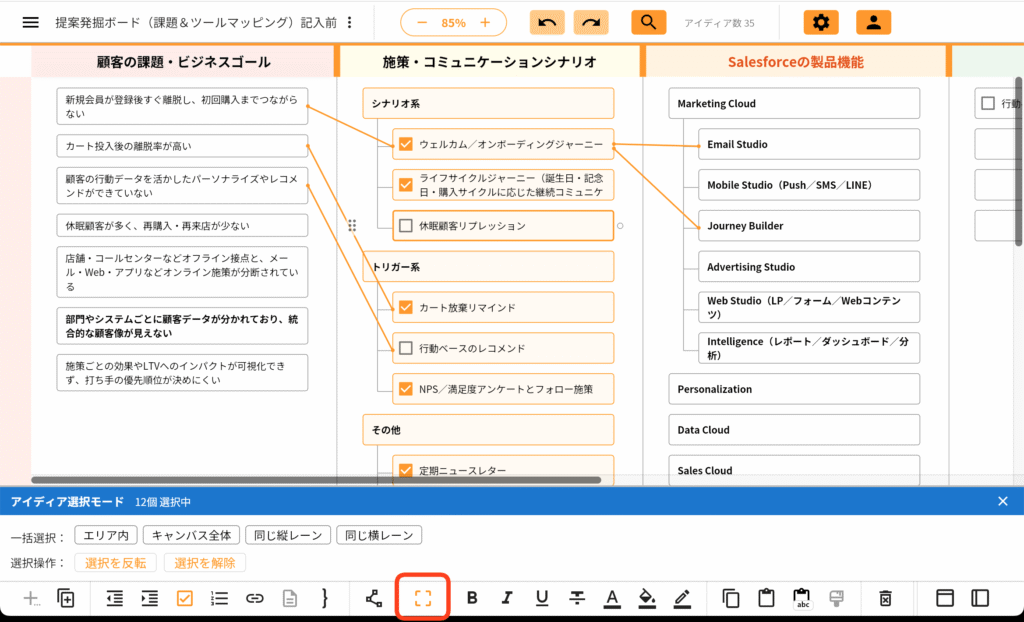The height and width of the screenshot is (622, 1024).
Task: Click the copy icon in the toolbar
Action: click(730, 597)
